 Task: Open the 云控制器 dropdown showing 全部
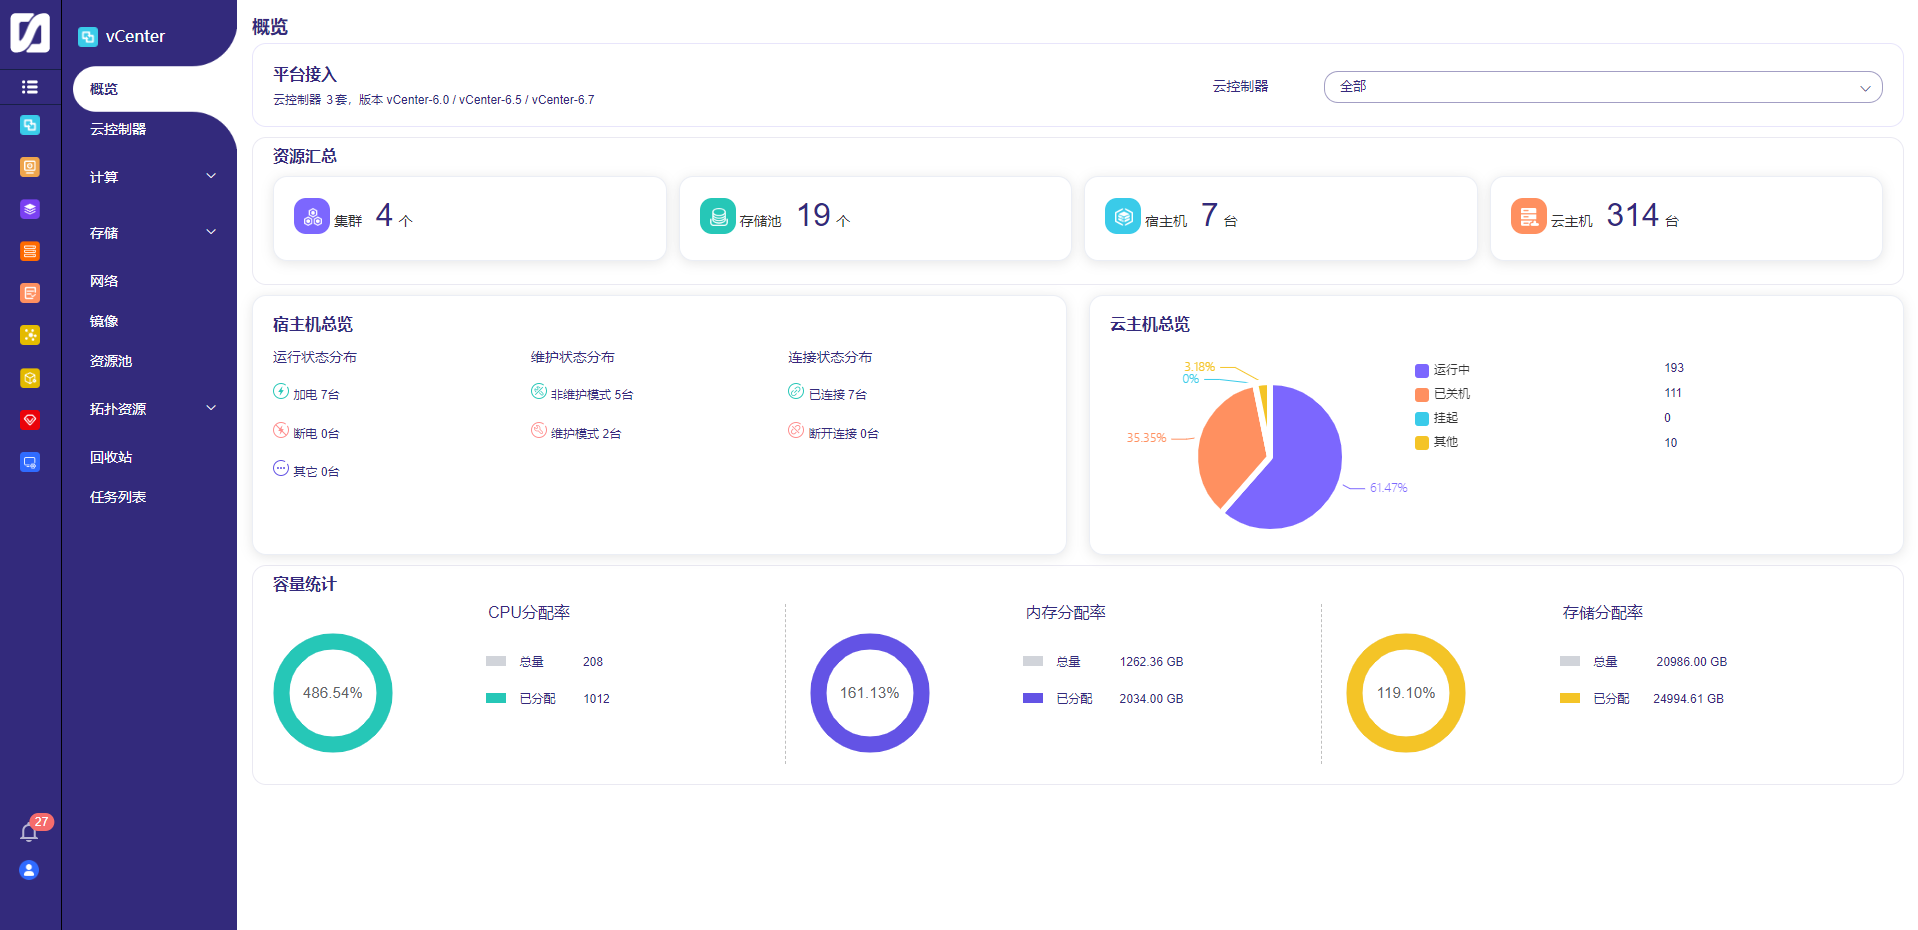click(1602, 87)
